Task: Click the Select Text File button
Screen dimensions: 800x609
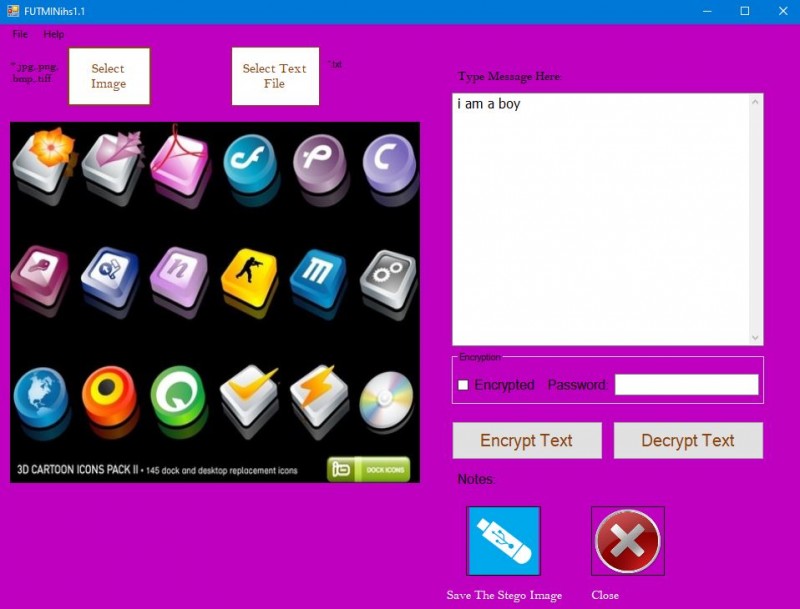Action: click(275, 76)
